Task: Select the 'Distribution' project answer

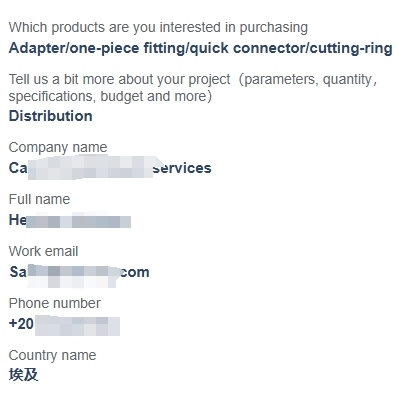Action: pos(51,116)
